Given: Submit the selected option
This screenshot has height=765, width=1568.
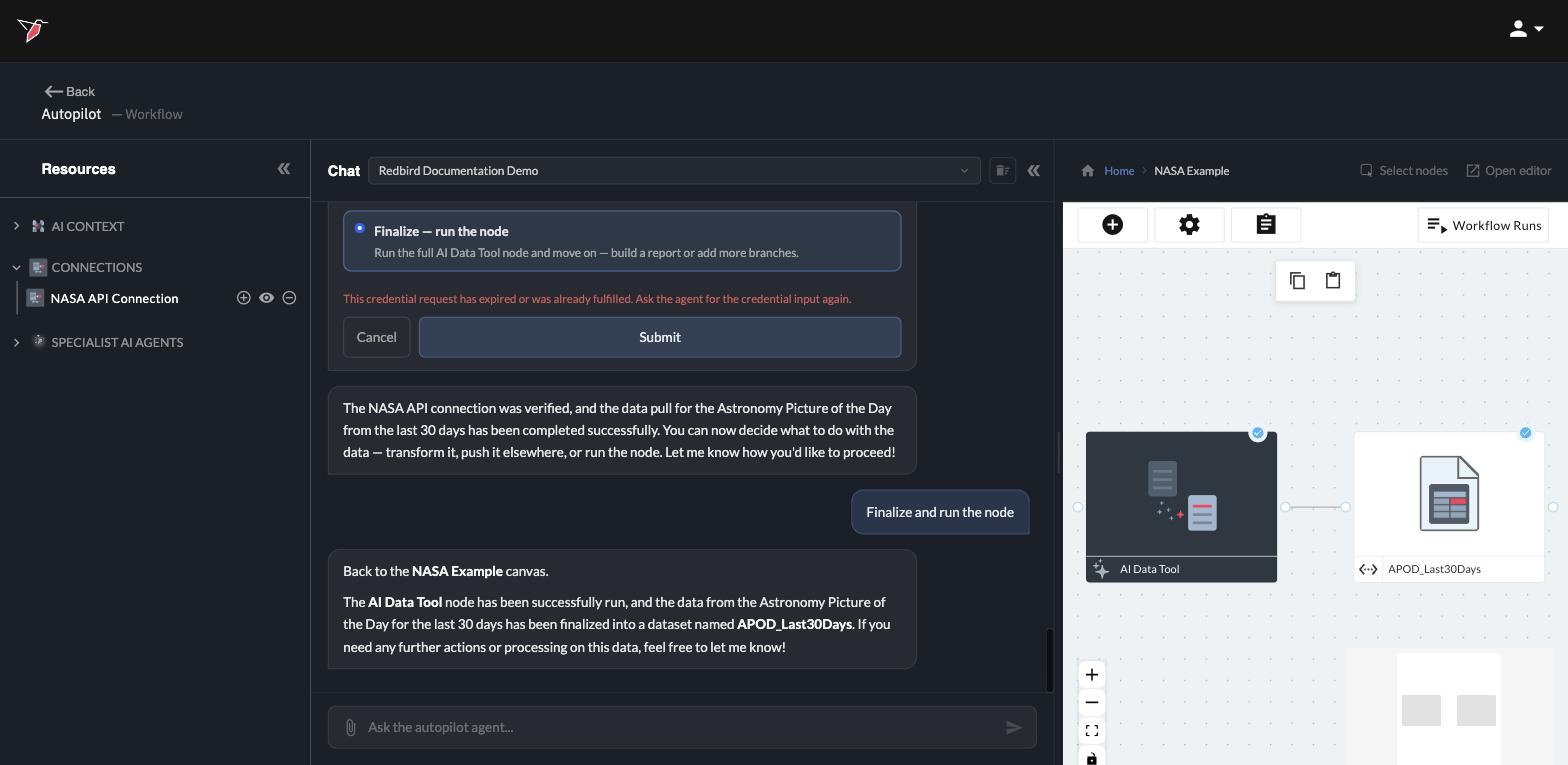Looking at the screenshot, I should click(x=660, y=337).
